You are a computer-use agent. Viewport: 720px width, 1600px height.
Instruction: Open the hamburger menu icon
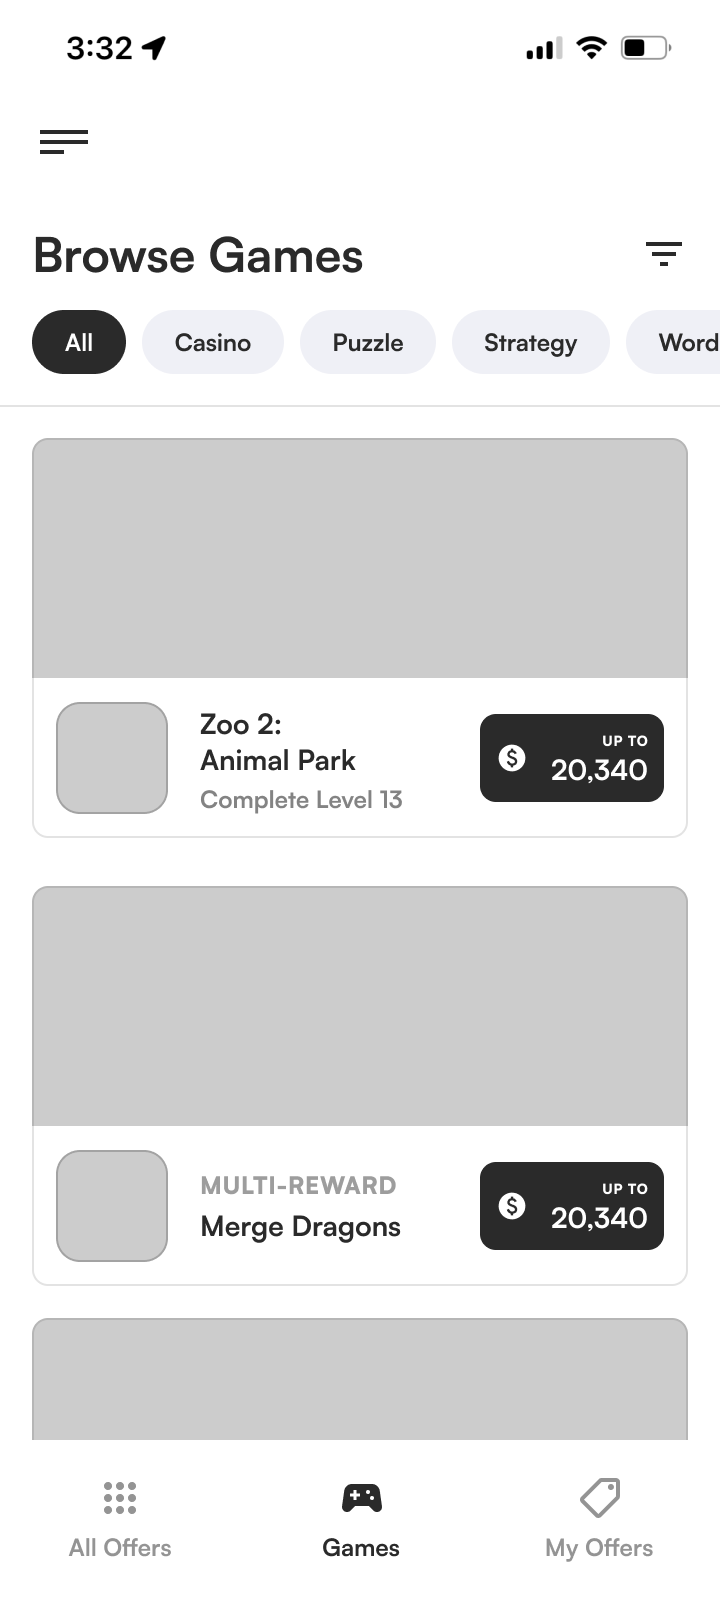coord(64,142)
